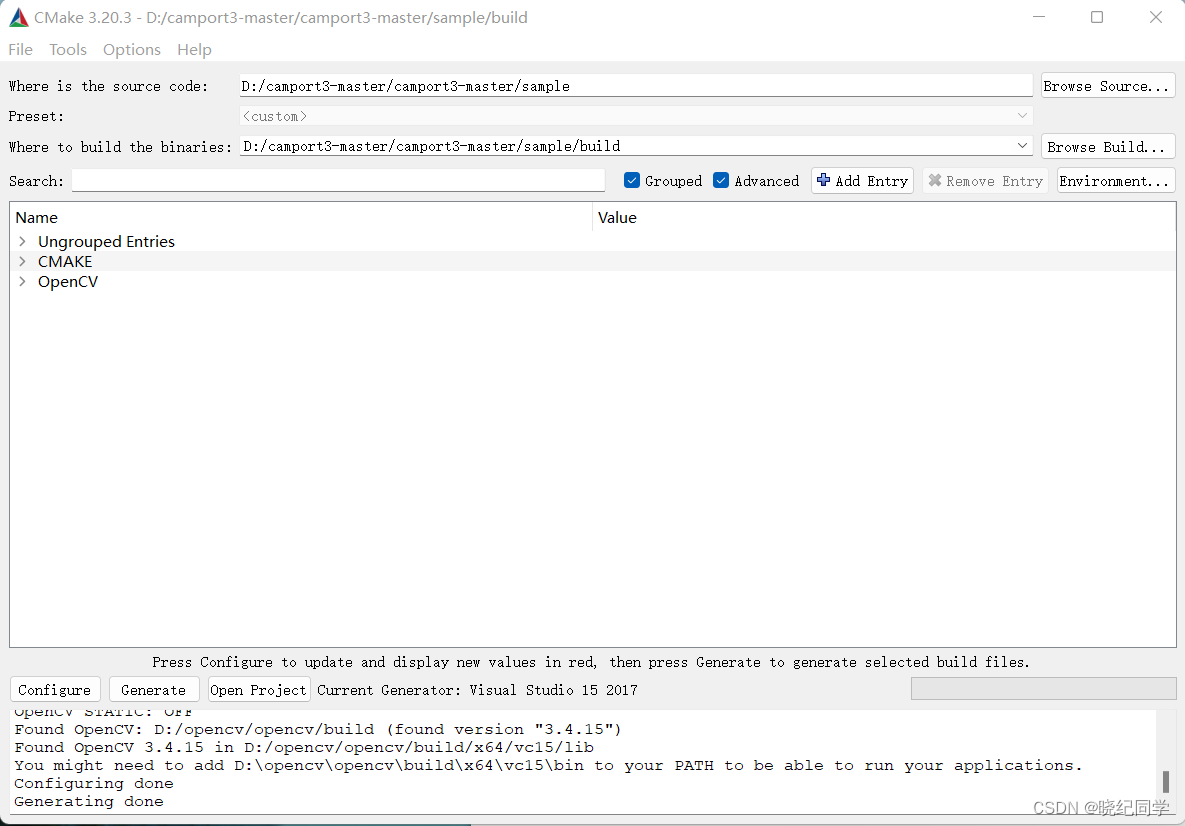Maximize the CMake window

click(x=1097, y=17)
